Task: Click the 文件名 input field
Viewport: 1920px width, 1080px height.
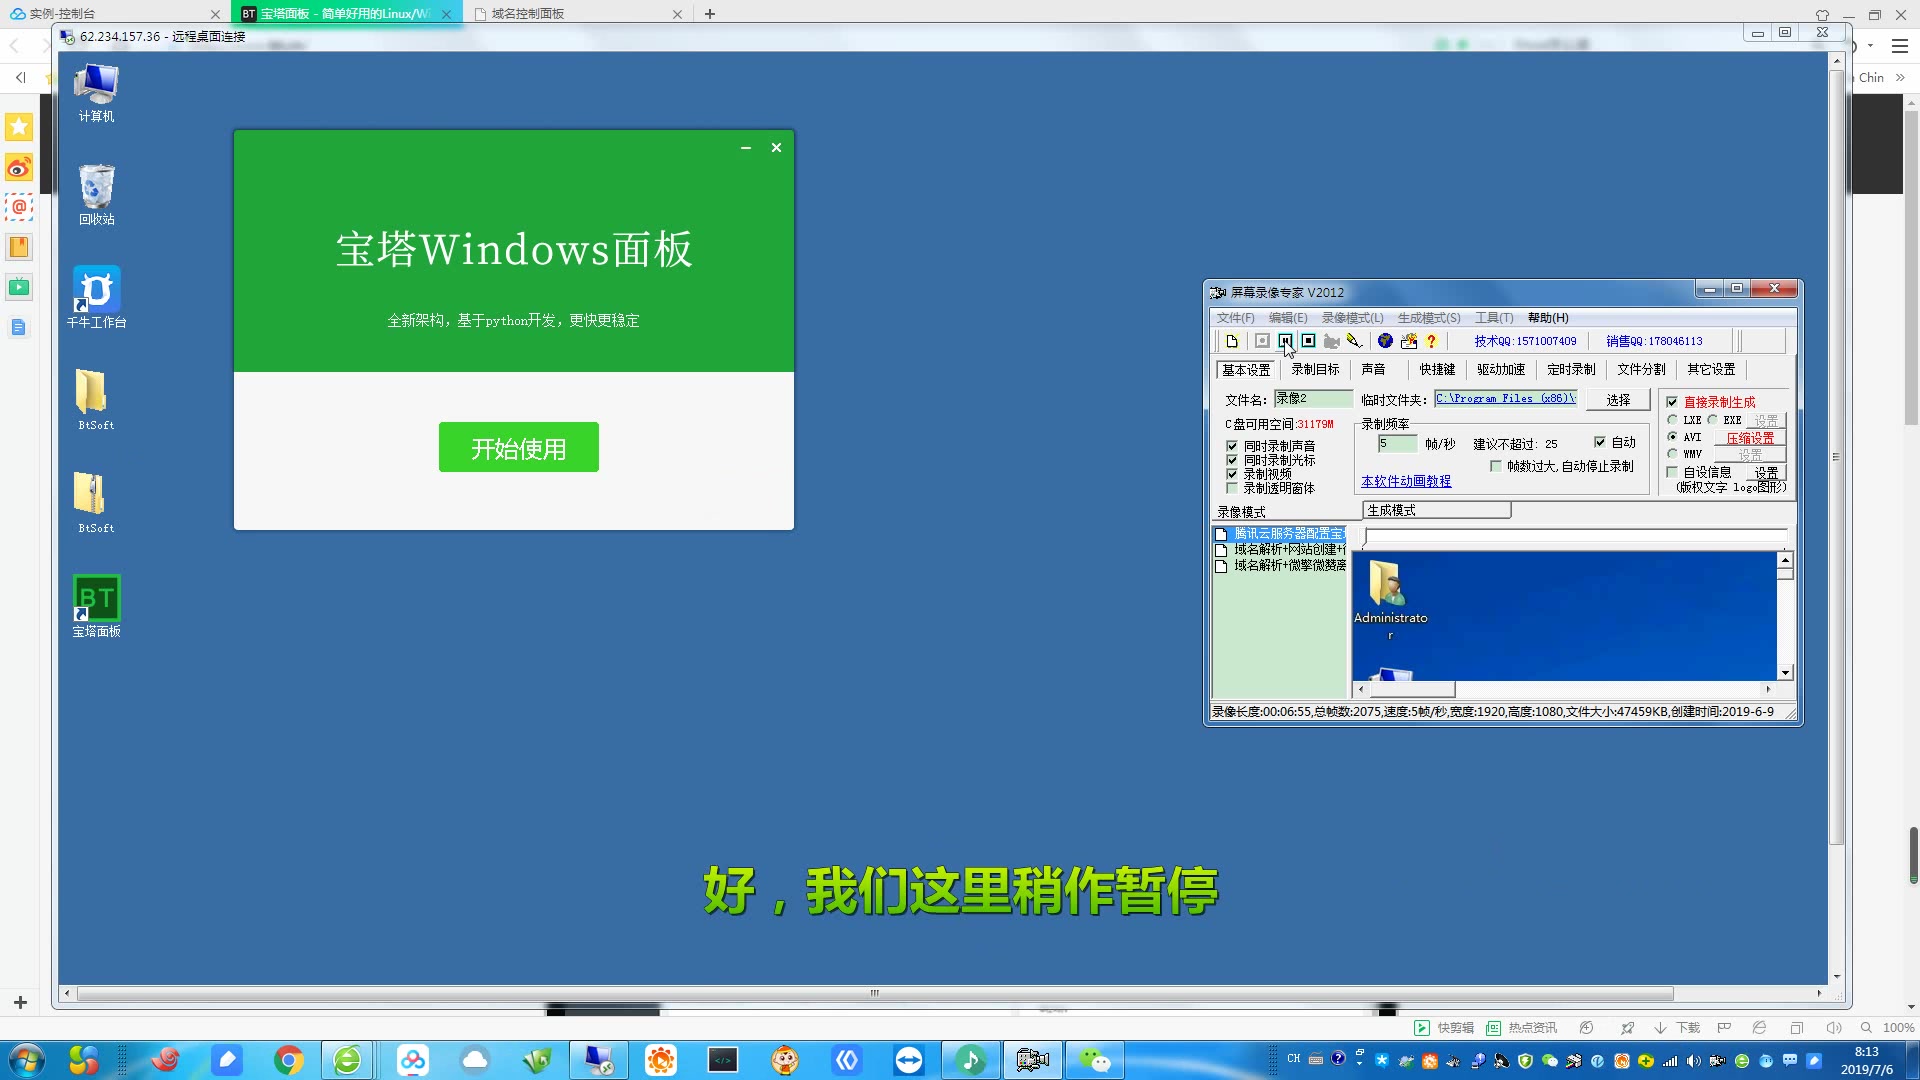Action: click(1312, 399)
